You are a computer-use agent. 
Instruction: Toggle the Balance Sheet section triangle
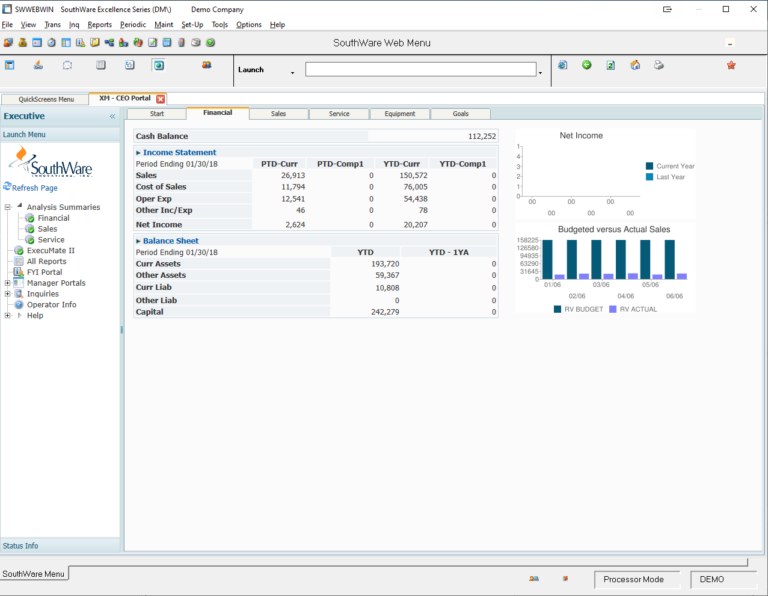(x=138, y=241)
